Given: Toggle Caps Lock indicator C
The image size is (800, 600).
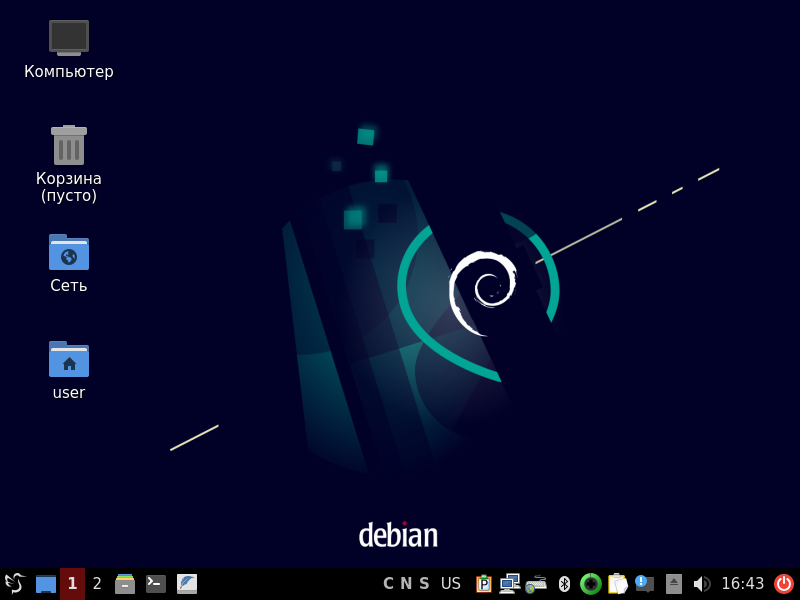Looking at the screenshot, I should point(388,583).
